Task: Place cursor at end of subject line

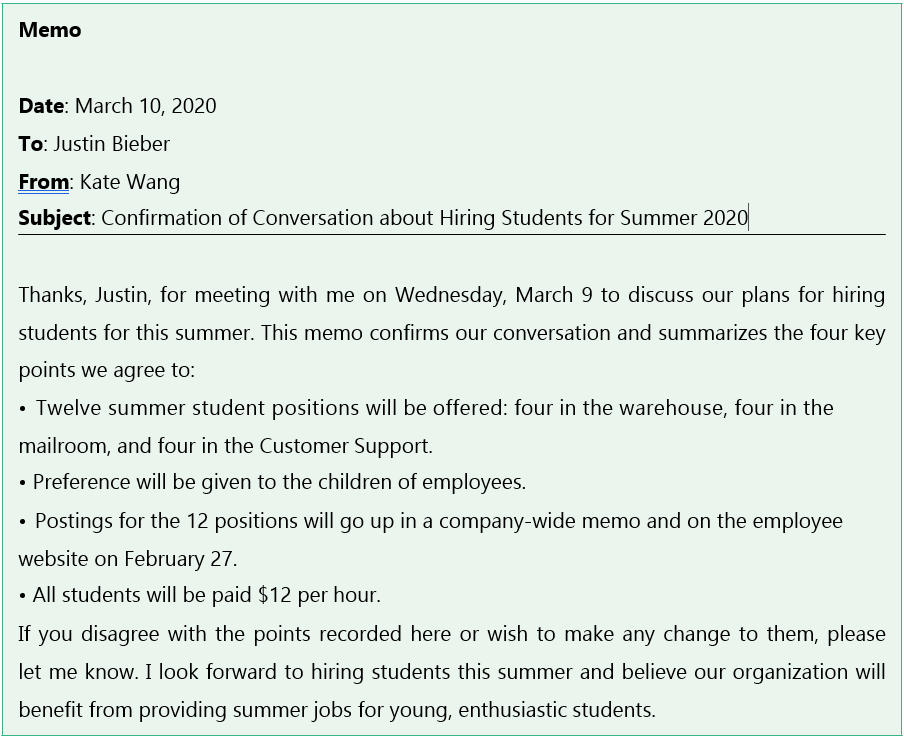Action: pos(749,218)
